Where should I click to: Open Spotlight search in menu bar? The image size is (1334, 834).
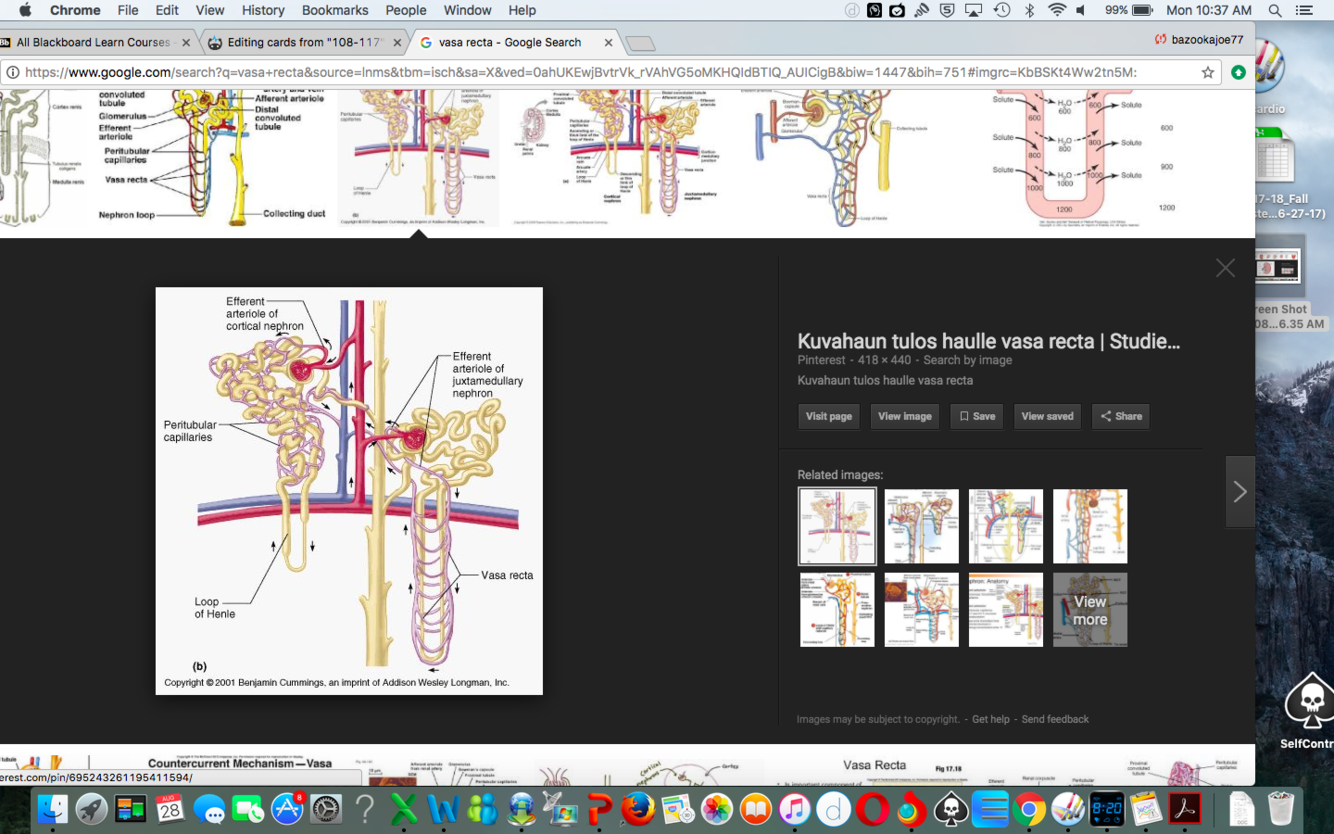tap(1275, 10)
